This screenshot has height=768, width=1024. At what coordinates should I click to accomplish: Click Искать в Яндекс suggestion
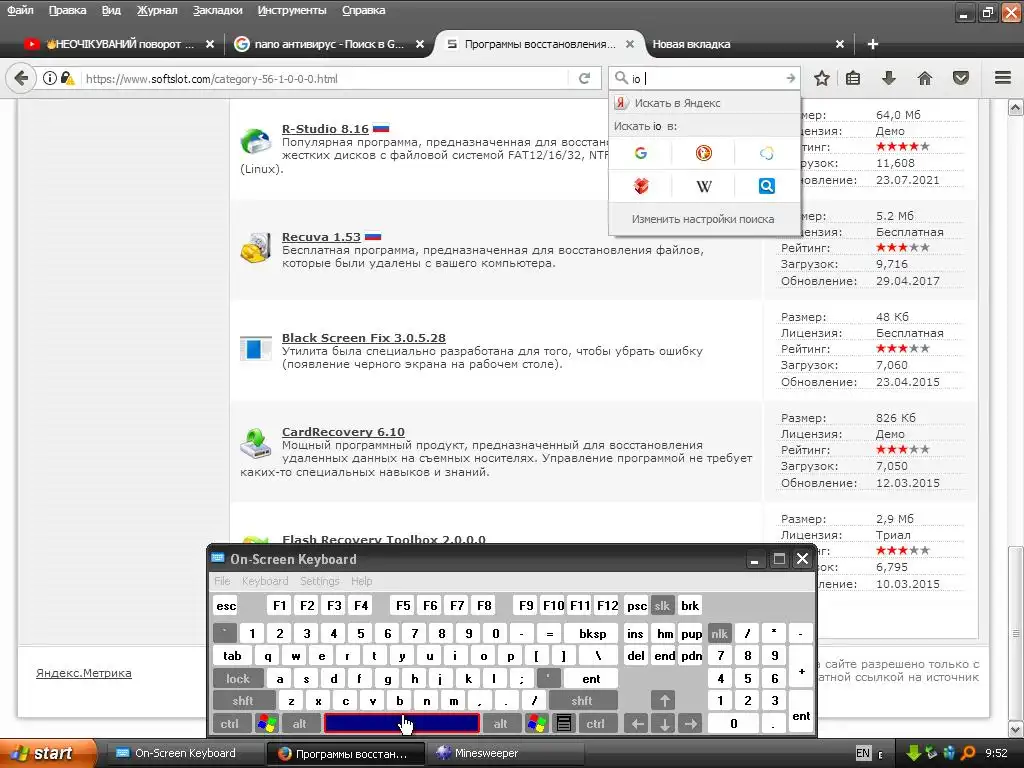(704, 103)
